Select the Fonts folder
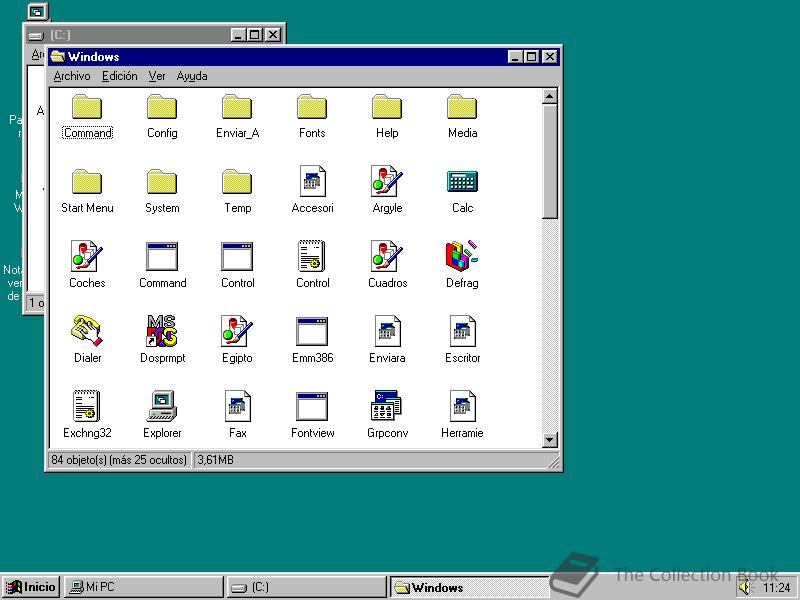Image resolution: width=800 pixels, height=600 pixels. click(312, 107)
